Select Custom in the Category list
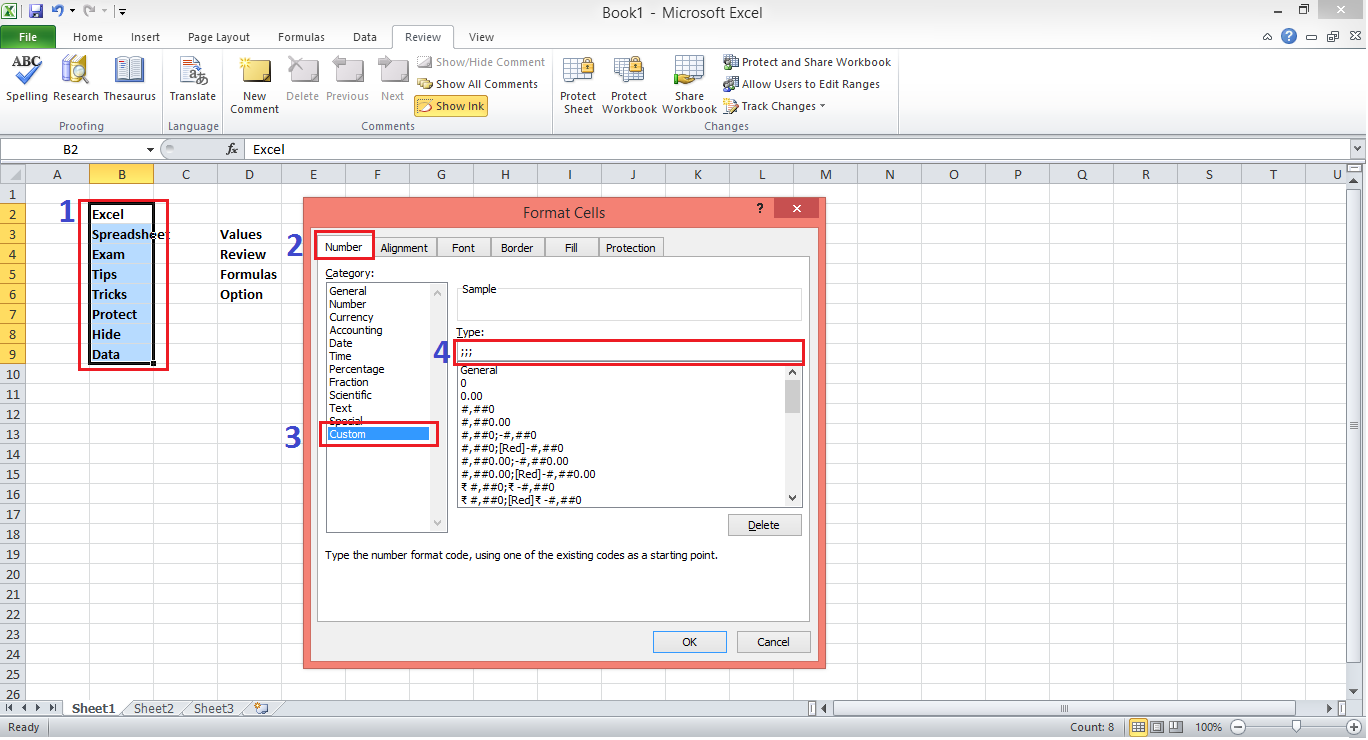The width and height of the screenshot is (1368, 740). tap(377, 433)
